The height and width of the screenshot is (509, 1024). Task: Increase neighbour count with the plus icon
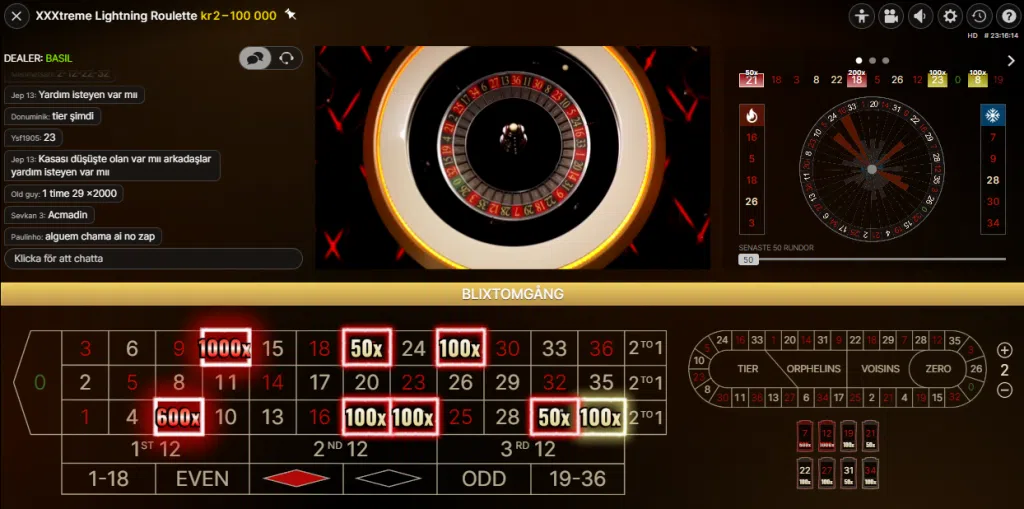[x=1005, y=350]
